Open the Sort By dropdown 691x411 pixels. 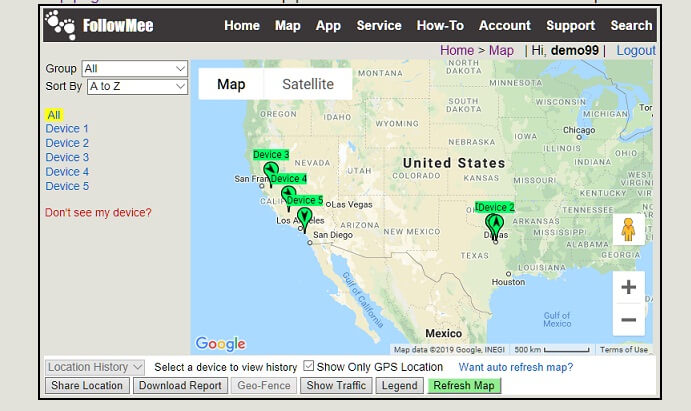[x=137, y=87]
